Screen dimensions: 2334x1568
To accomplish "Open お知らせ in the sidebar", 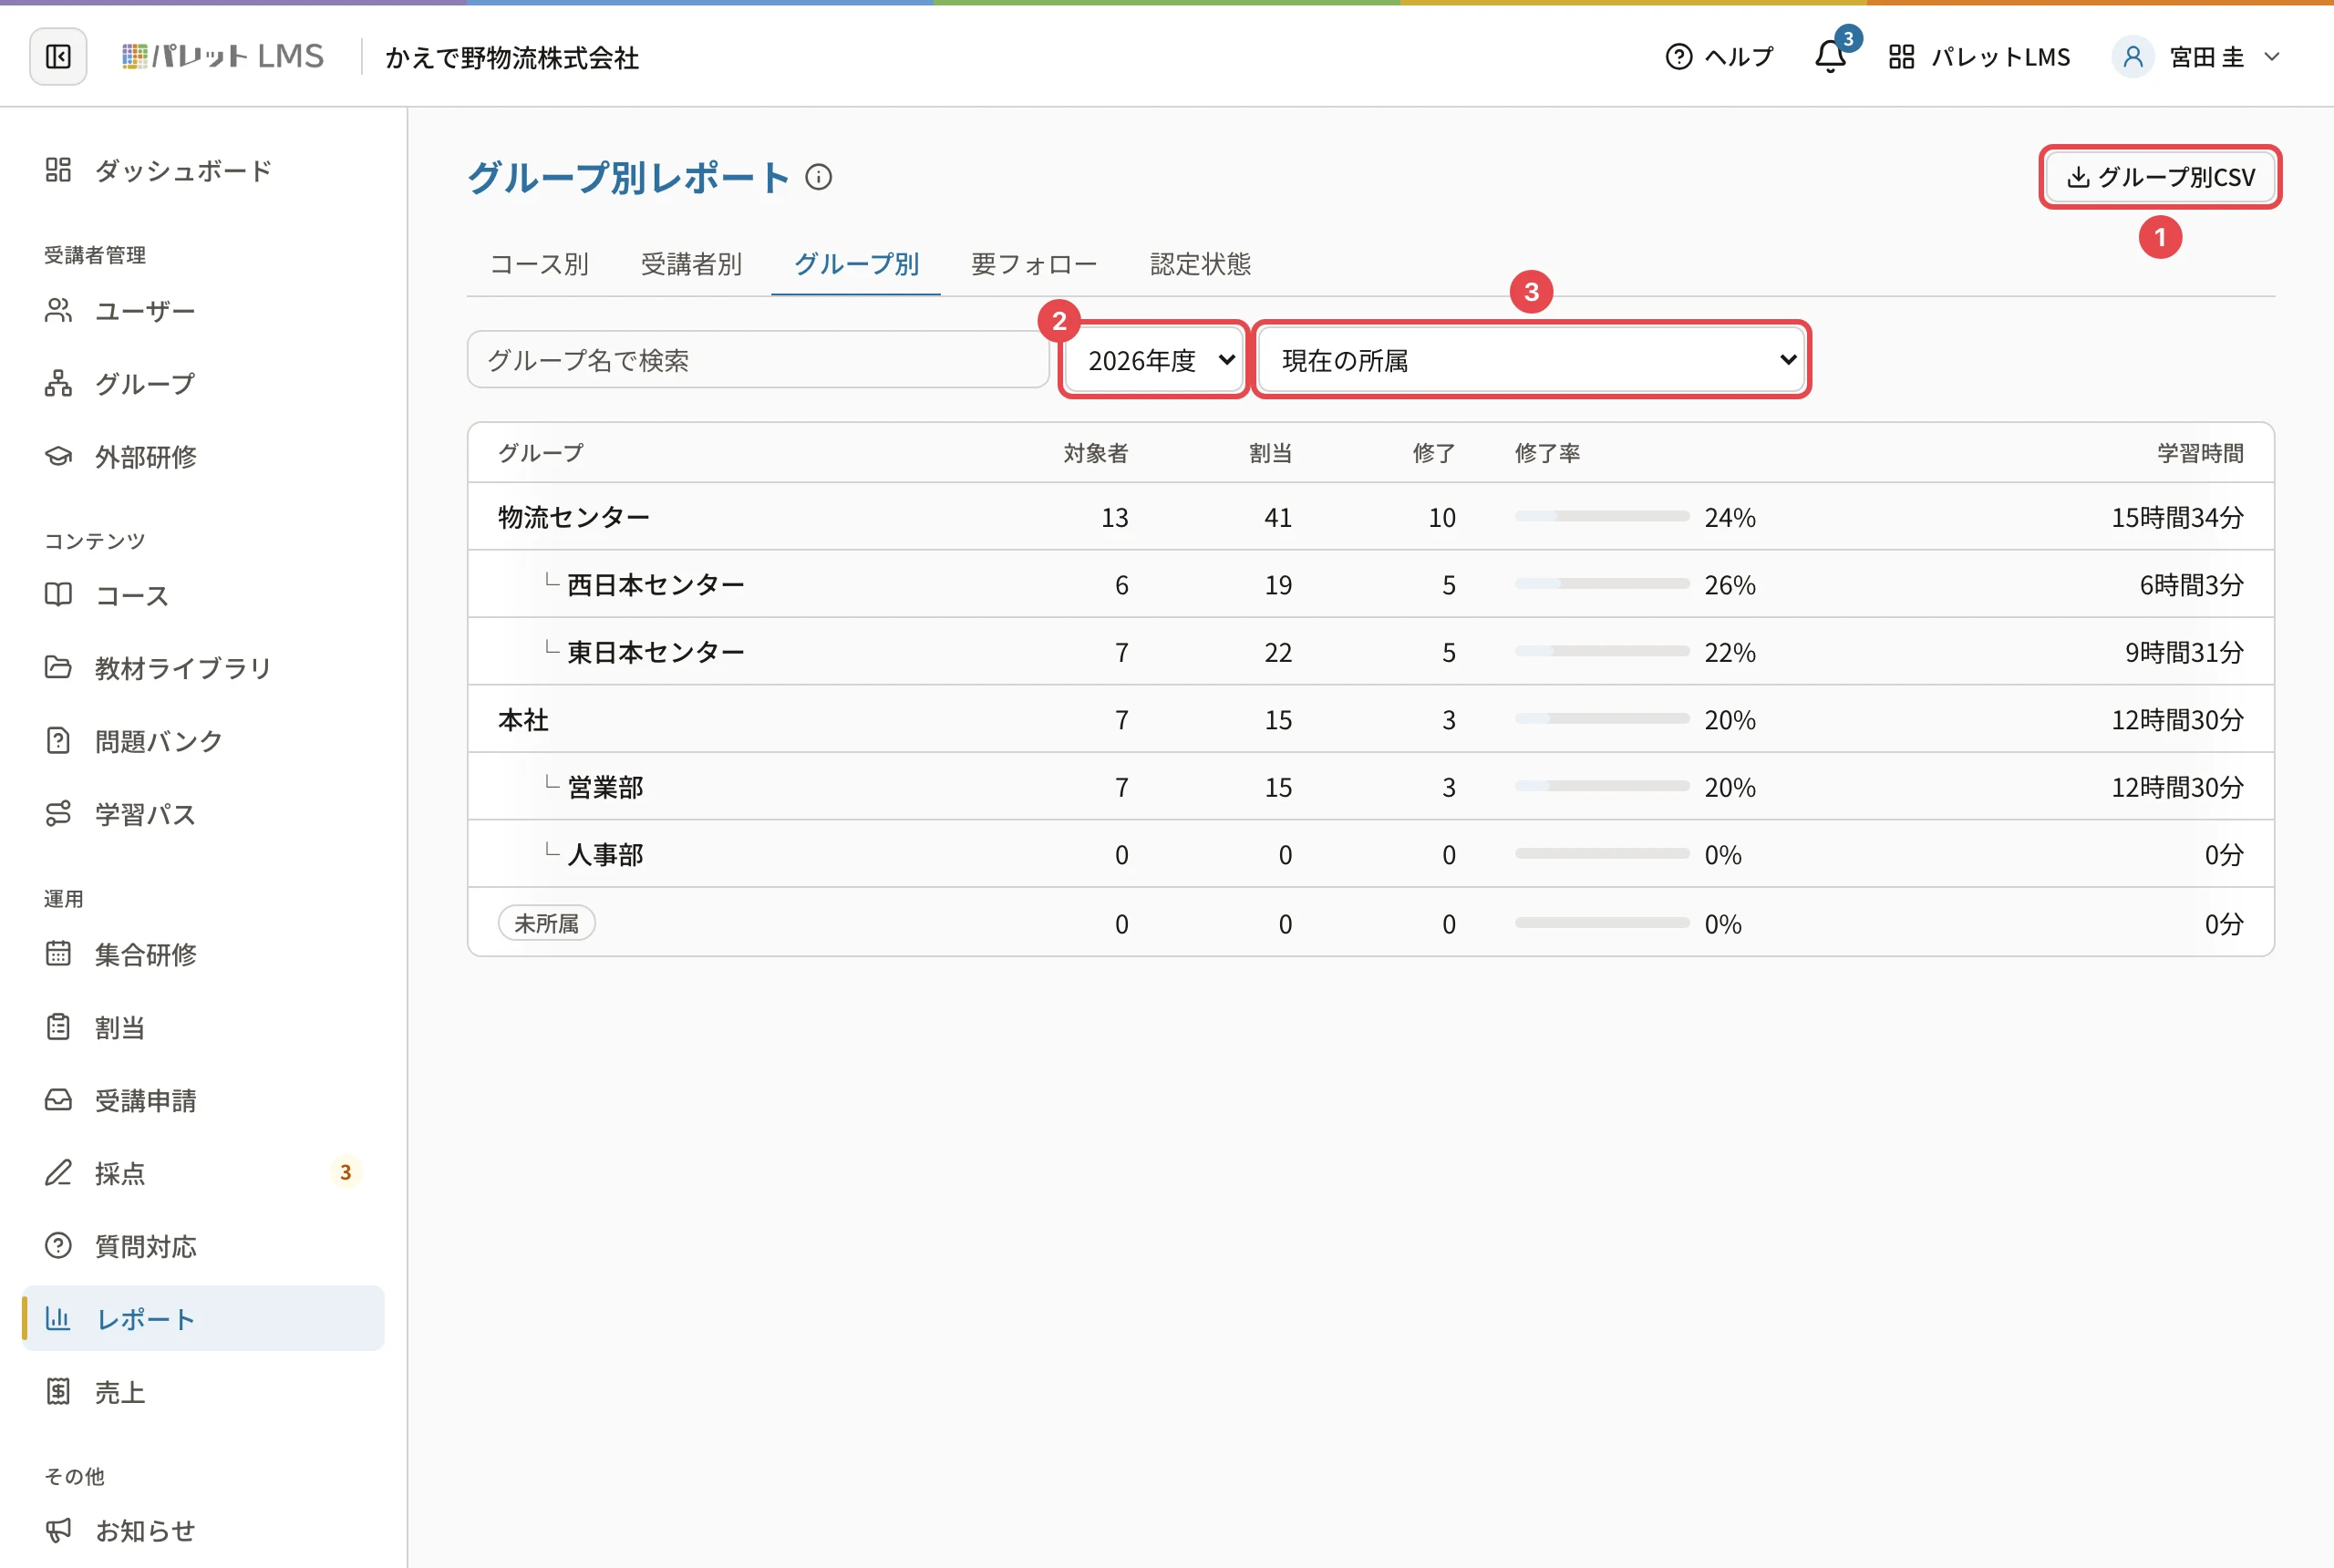I will [203, 1531].
